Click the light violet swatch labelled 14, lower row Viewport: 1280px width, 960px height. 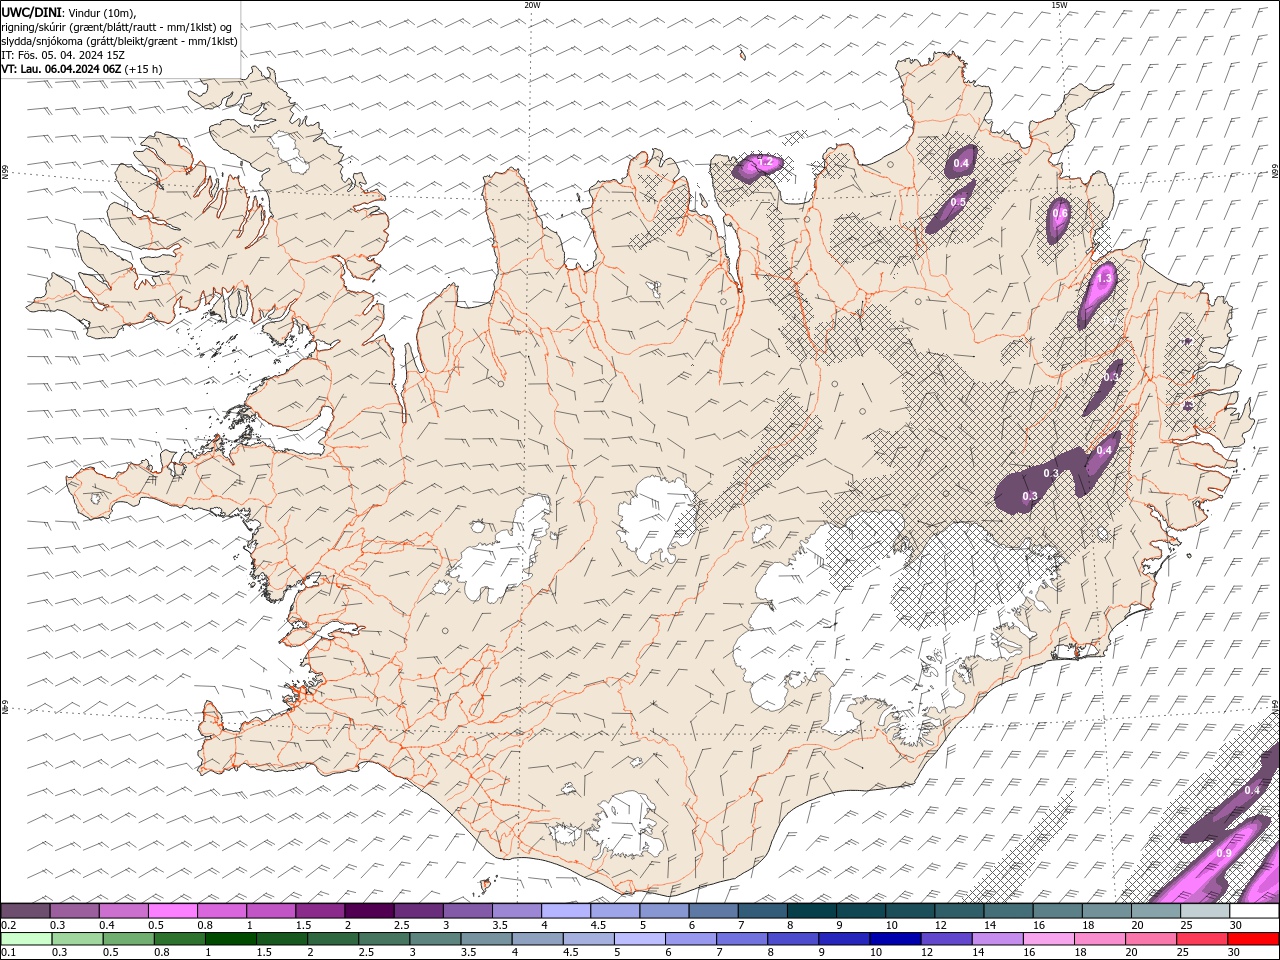[997, 939]
